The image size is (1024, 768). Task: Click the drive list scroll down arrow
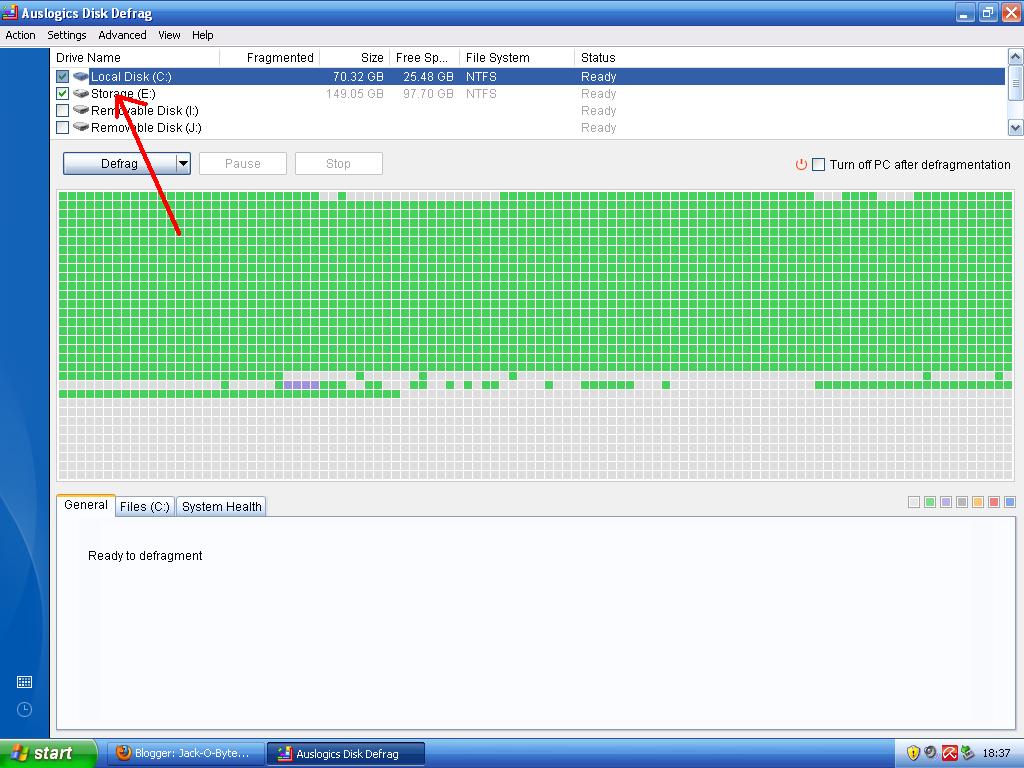(x=1016, y=127)
